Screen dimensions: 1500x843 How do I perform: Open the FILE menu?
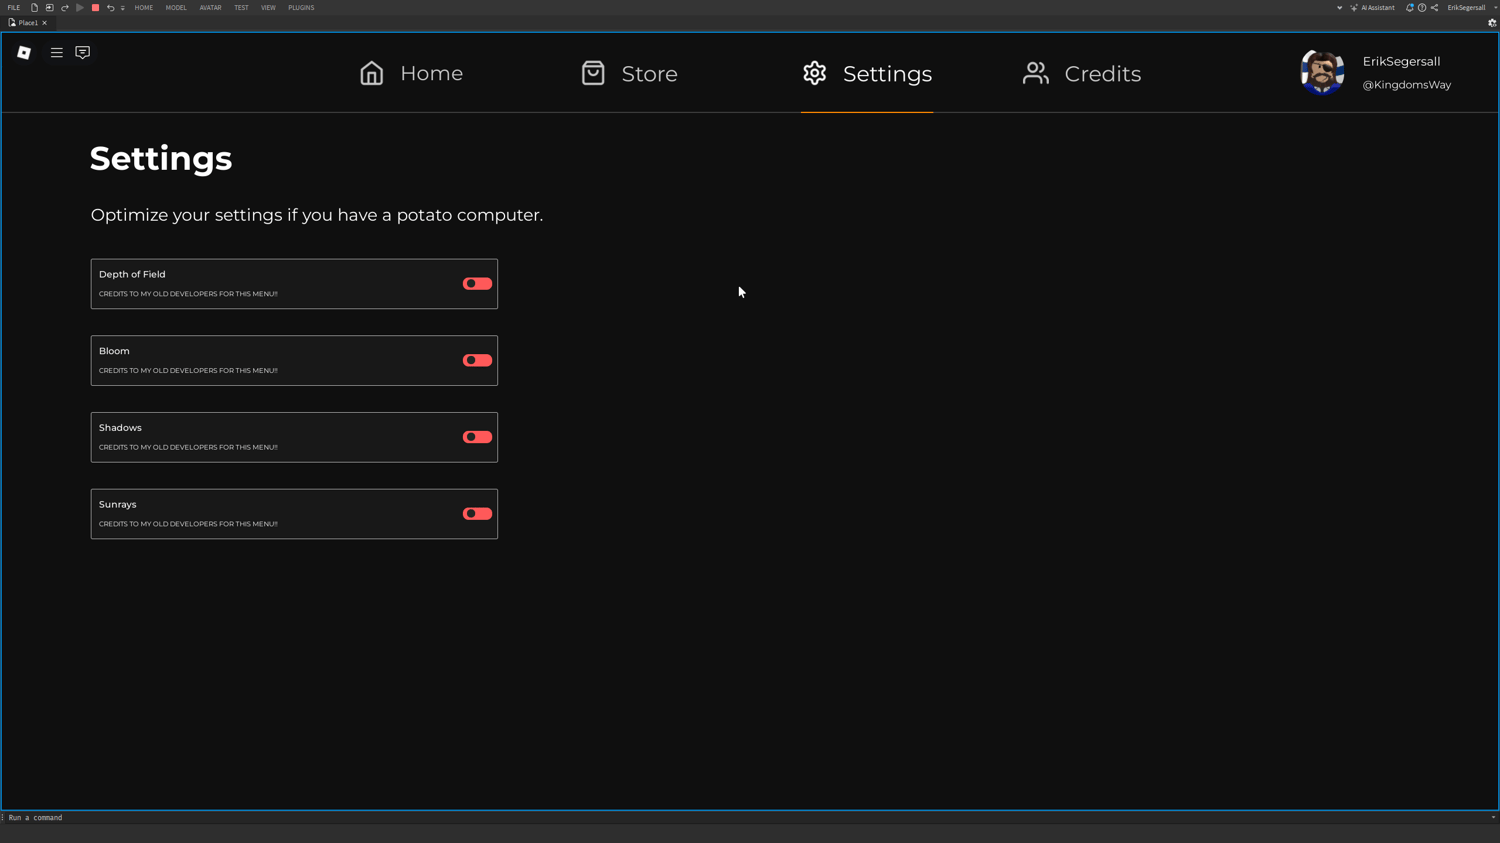(14, 8)
